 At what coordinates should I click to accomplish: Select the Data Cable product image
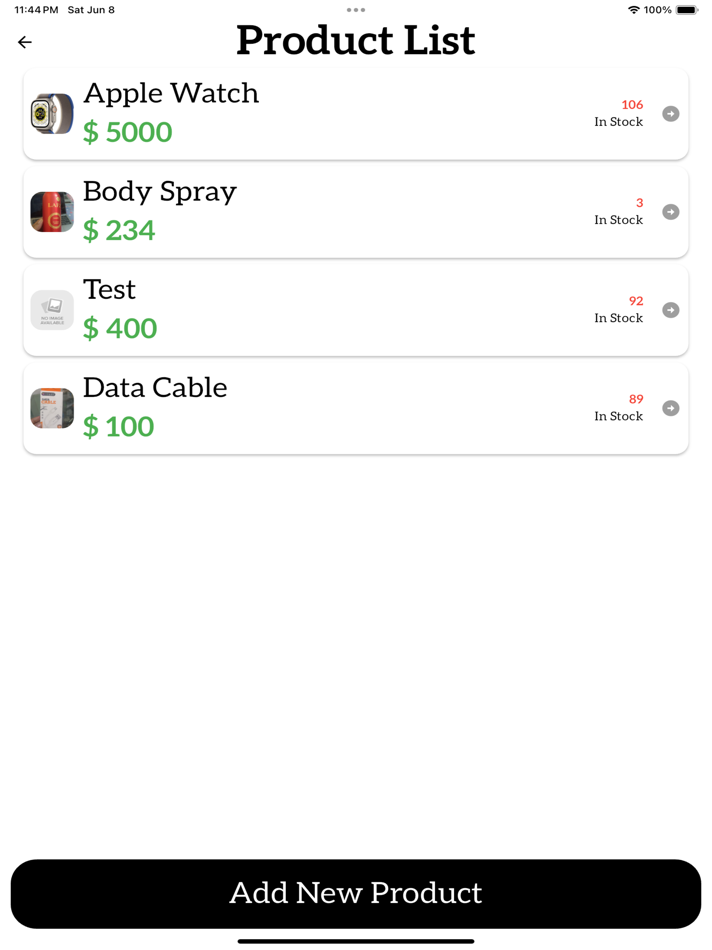coord(52,408)
